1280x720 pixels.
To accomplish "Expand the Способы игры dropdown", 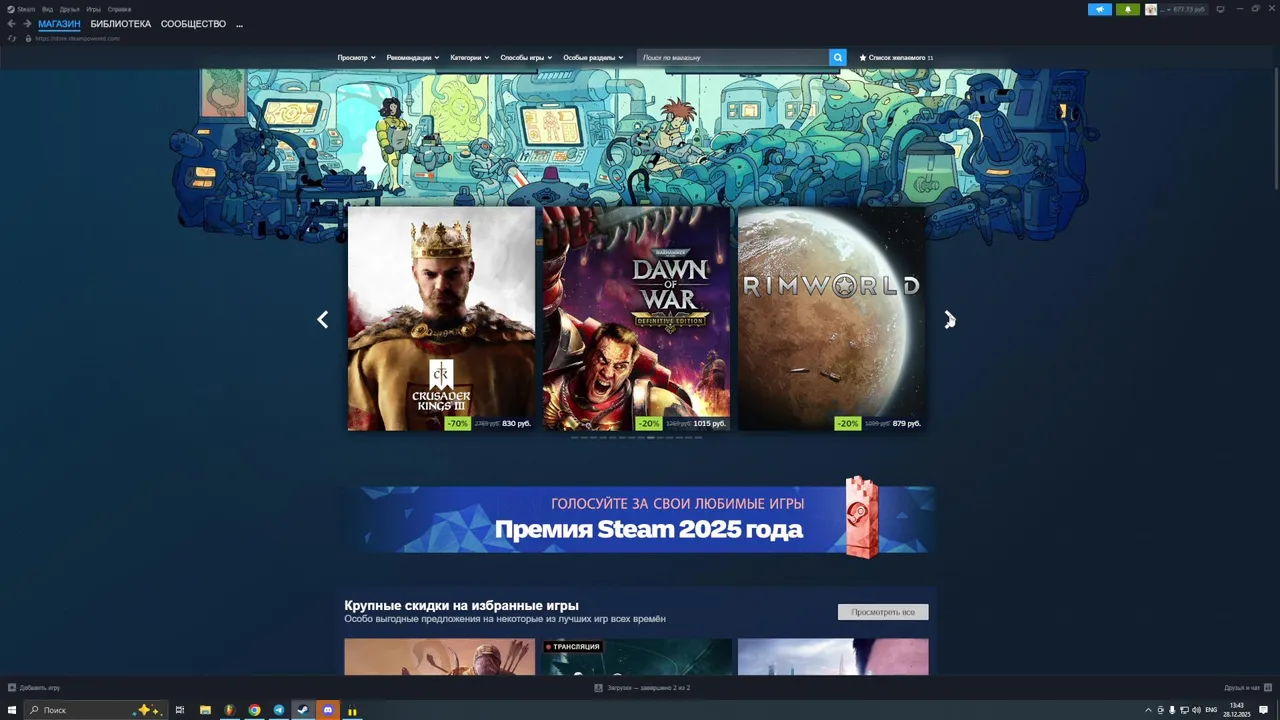I will coord(526,58).
